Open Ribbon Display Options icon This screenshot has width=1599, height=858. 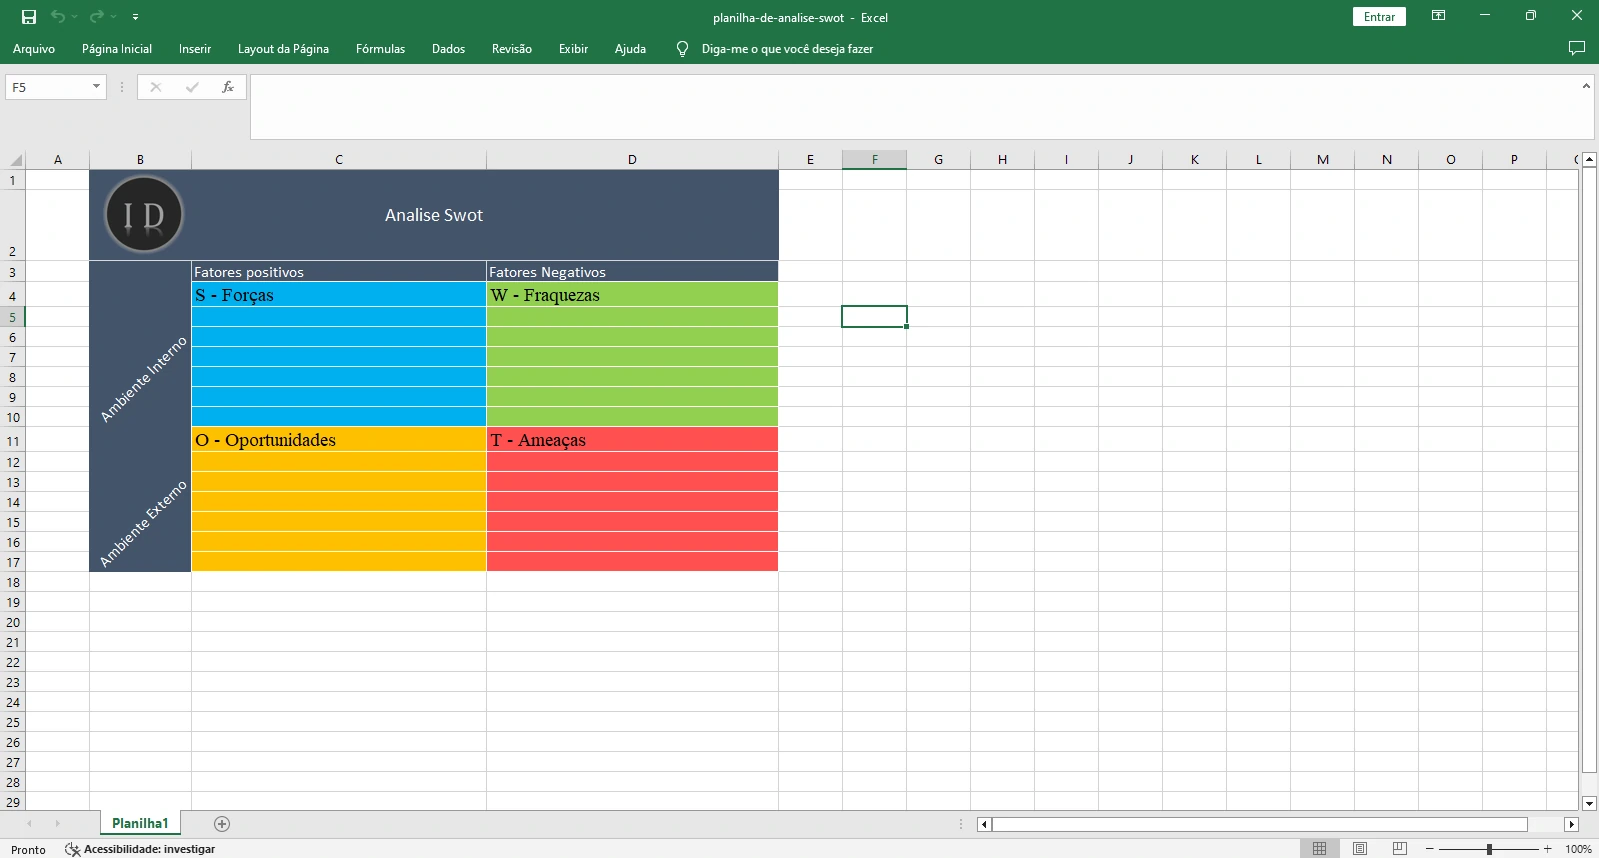click(1438, 16)
